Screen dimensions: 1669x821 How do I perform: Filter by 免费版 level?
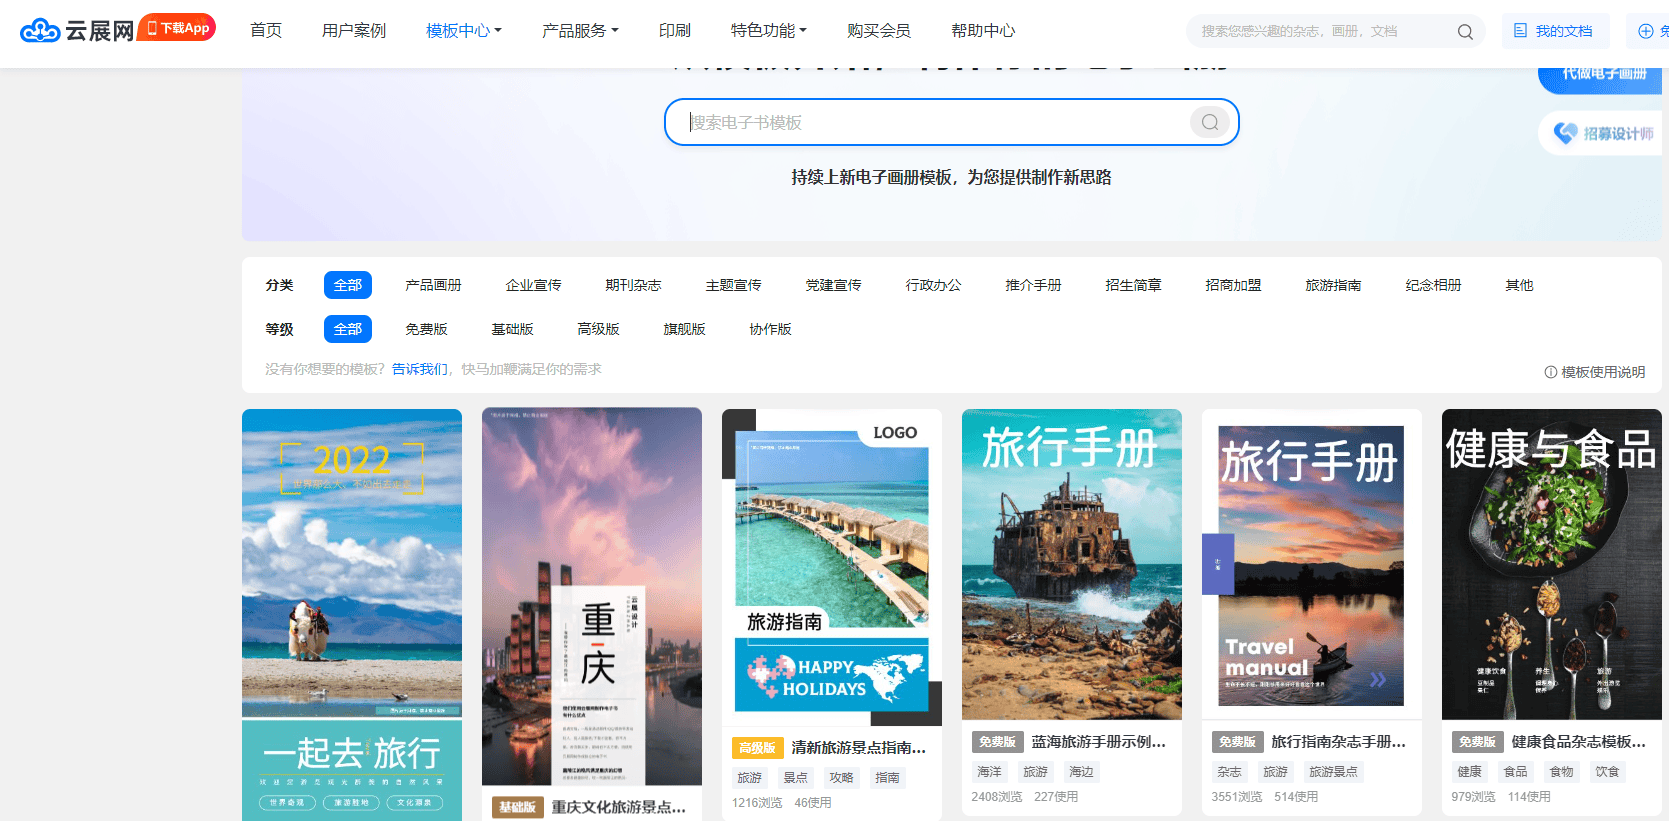tap(426, 329)
